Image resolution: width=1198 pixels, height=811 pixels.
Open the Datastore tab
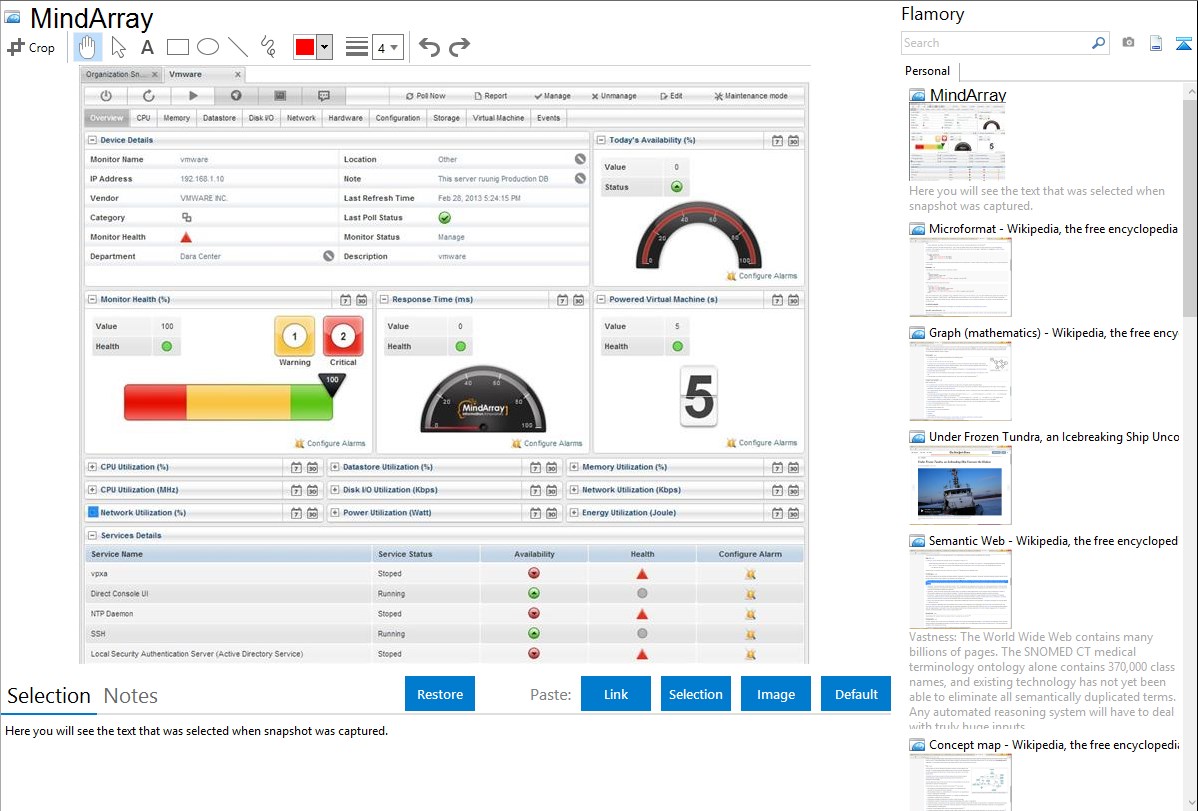(x=219, y=118)
